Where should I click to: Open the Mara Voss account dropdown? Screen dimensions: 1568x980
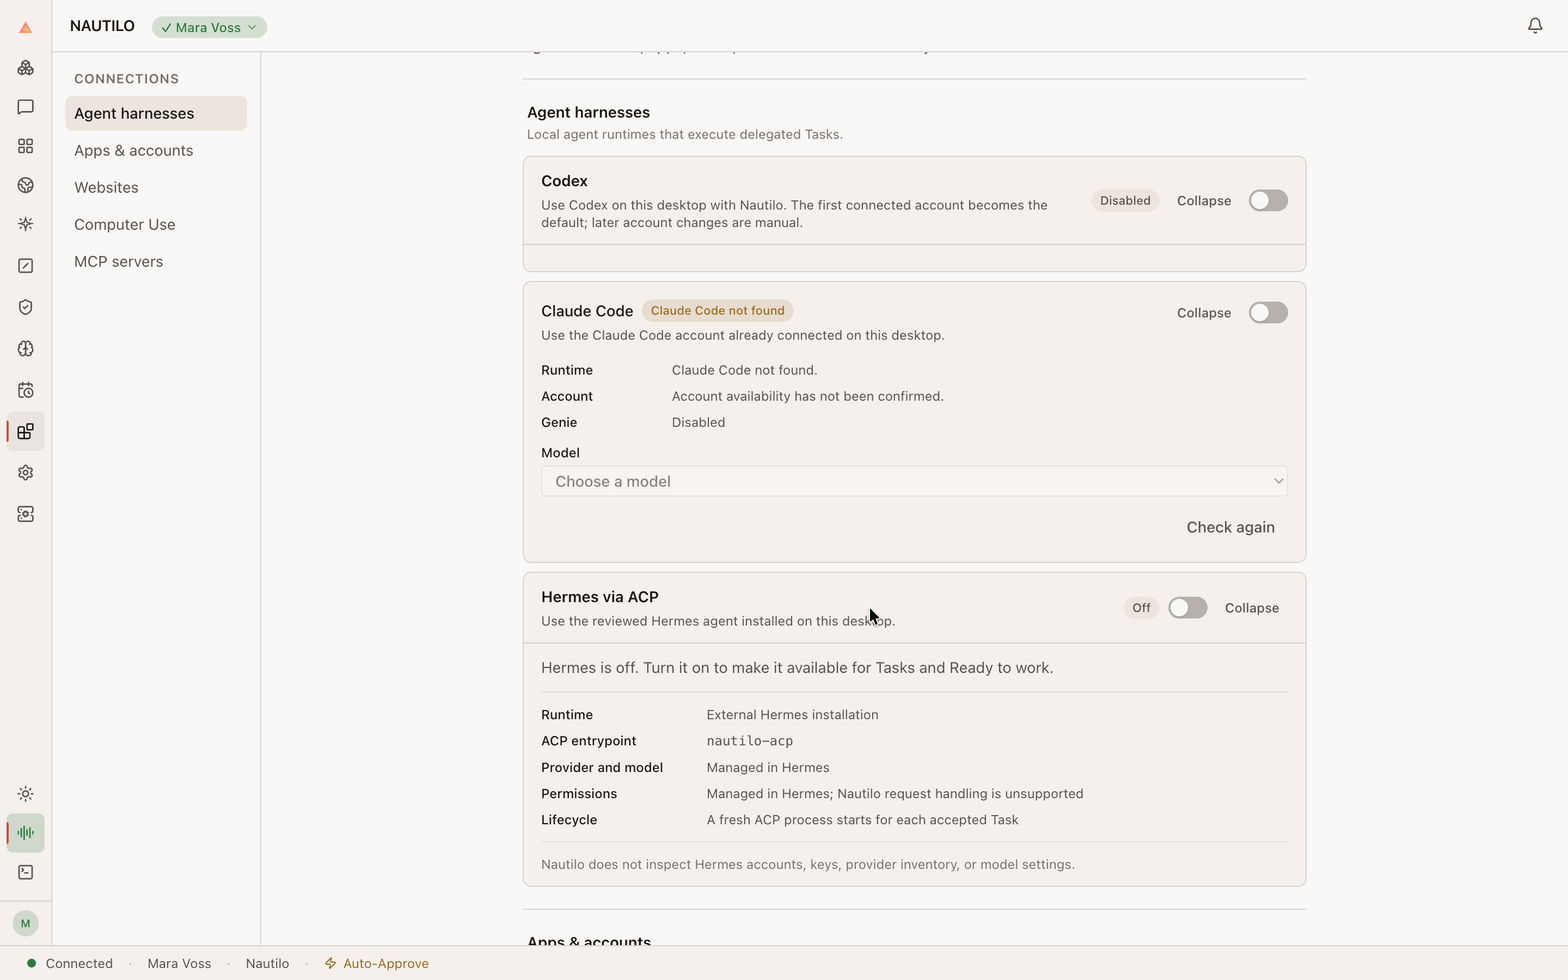tap(209, 27)
